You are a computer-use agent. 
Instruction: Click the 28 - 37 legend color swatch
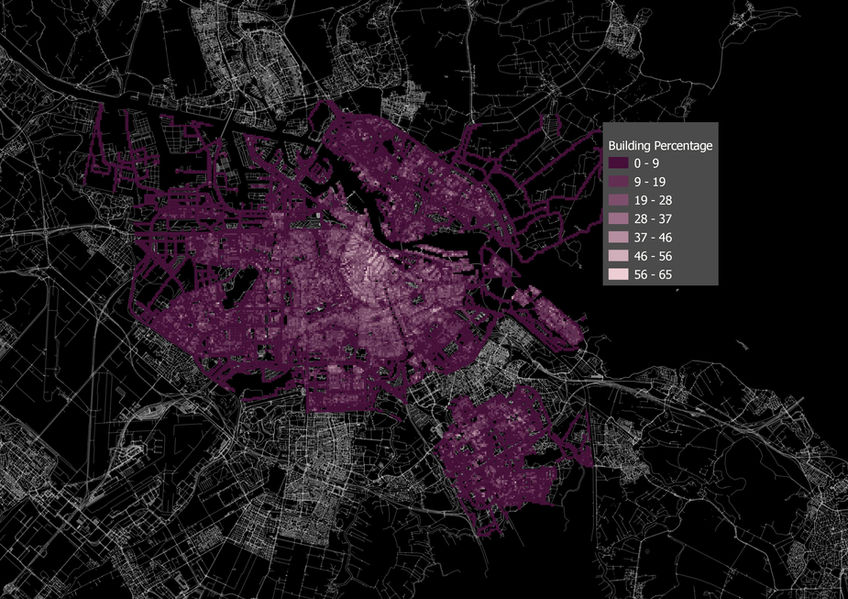(618, 218)
